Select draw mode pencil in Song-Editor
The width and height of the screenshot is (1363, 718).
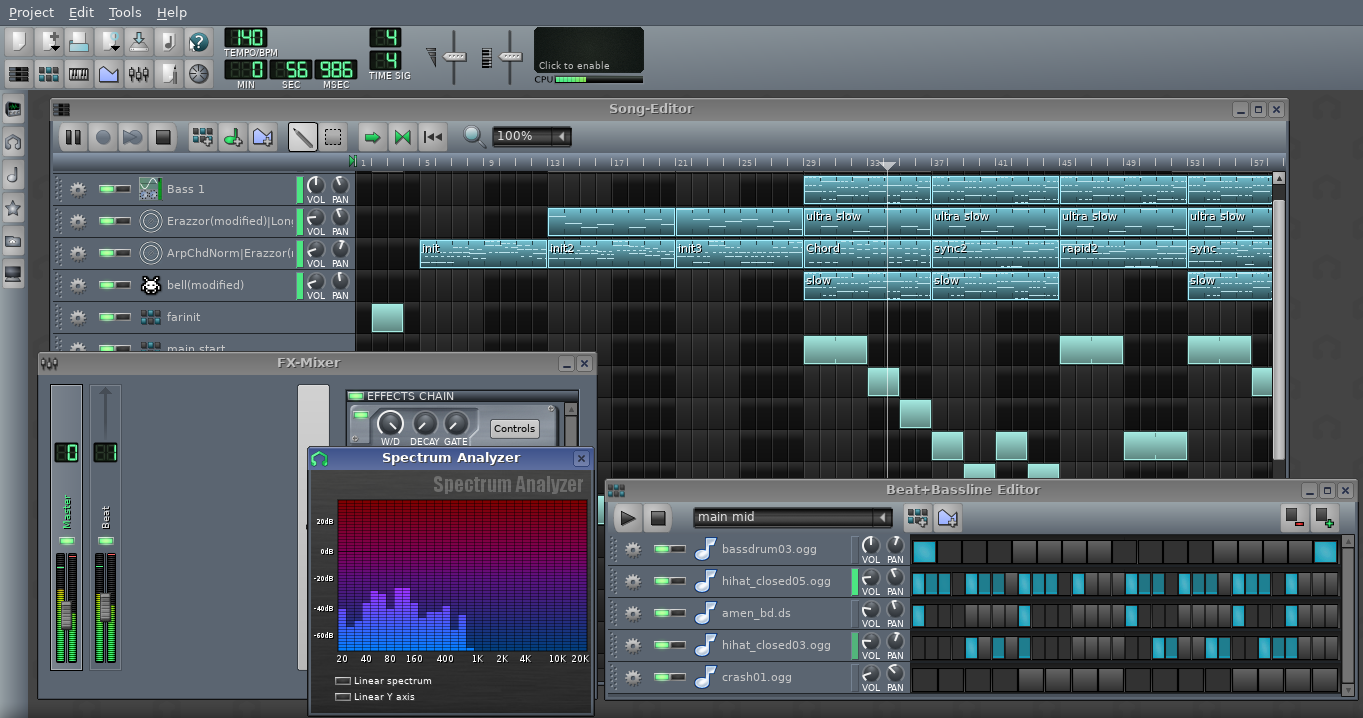pyautogui.click(x=303, y=137)
